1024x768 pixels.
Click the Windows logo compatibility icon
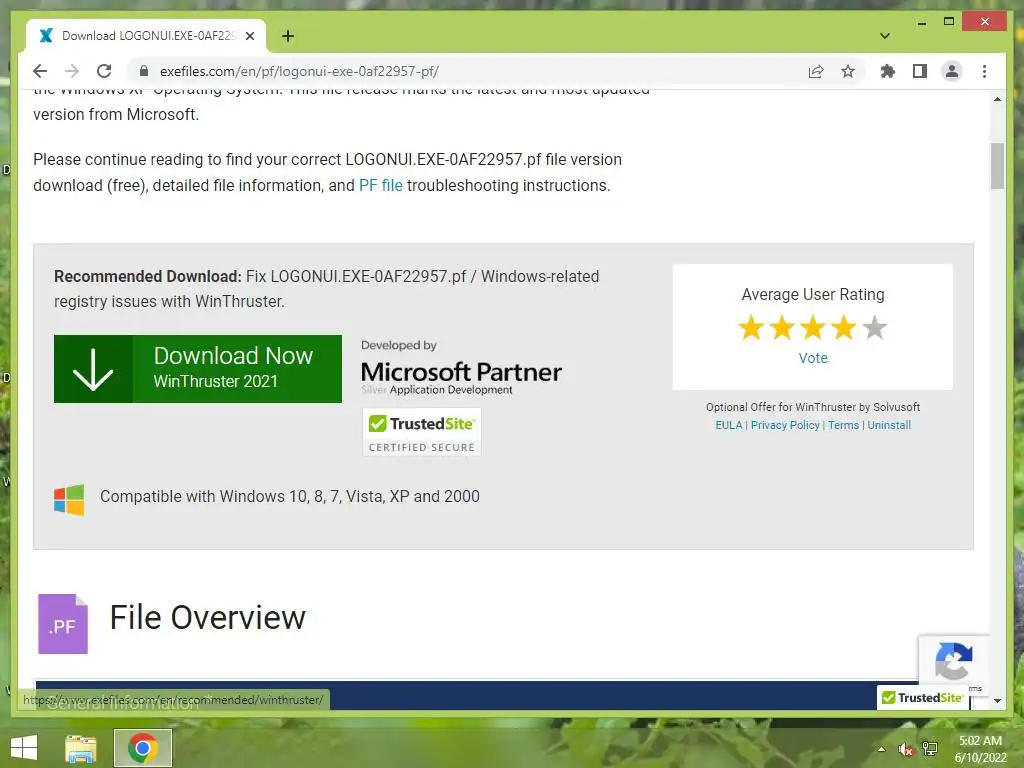(69, 499)
